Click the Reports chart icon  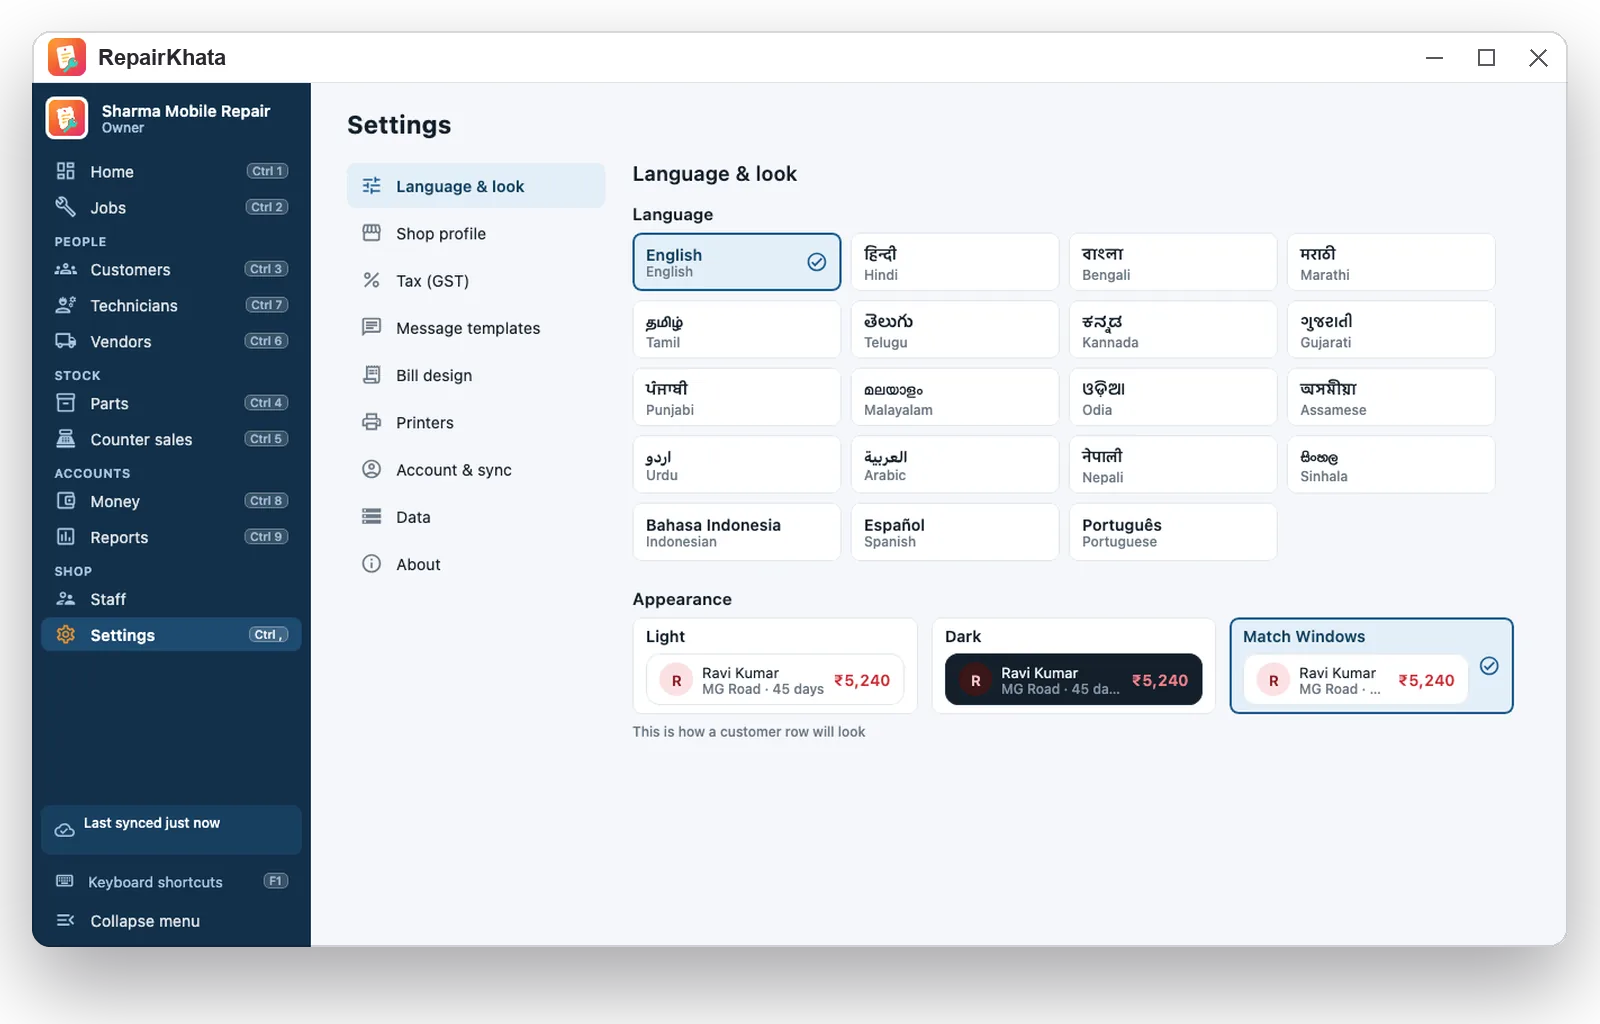[66, 537]
